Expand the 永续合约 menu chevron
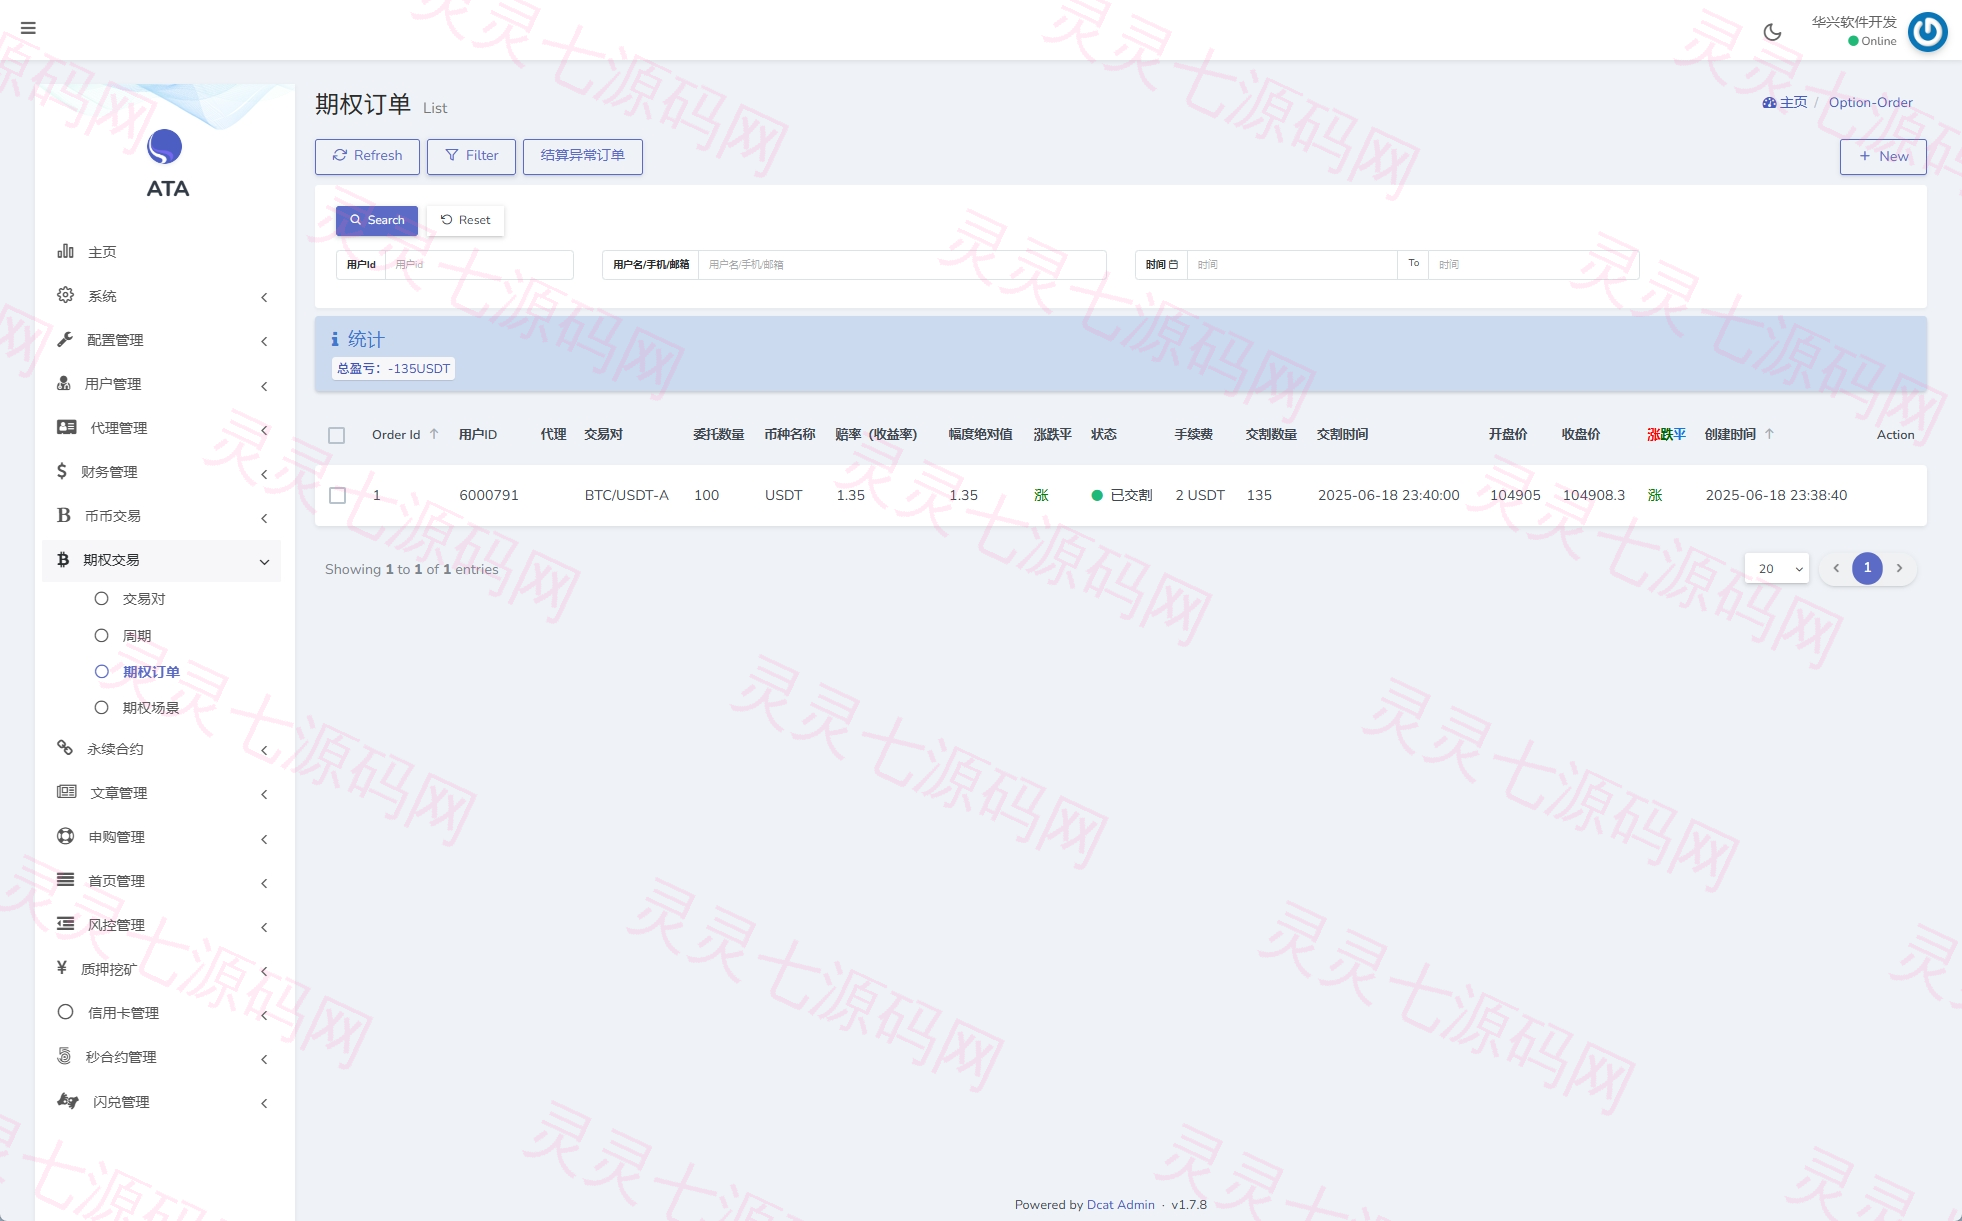 click(264, 751)
